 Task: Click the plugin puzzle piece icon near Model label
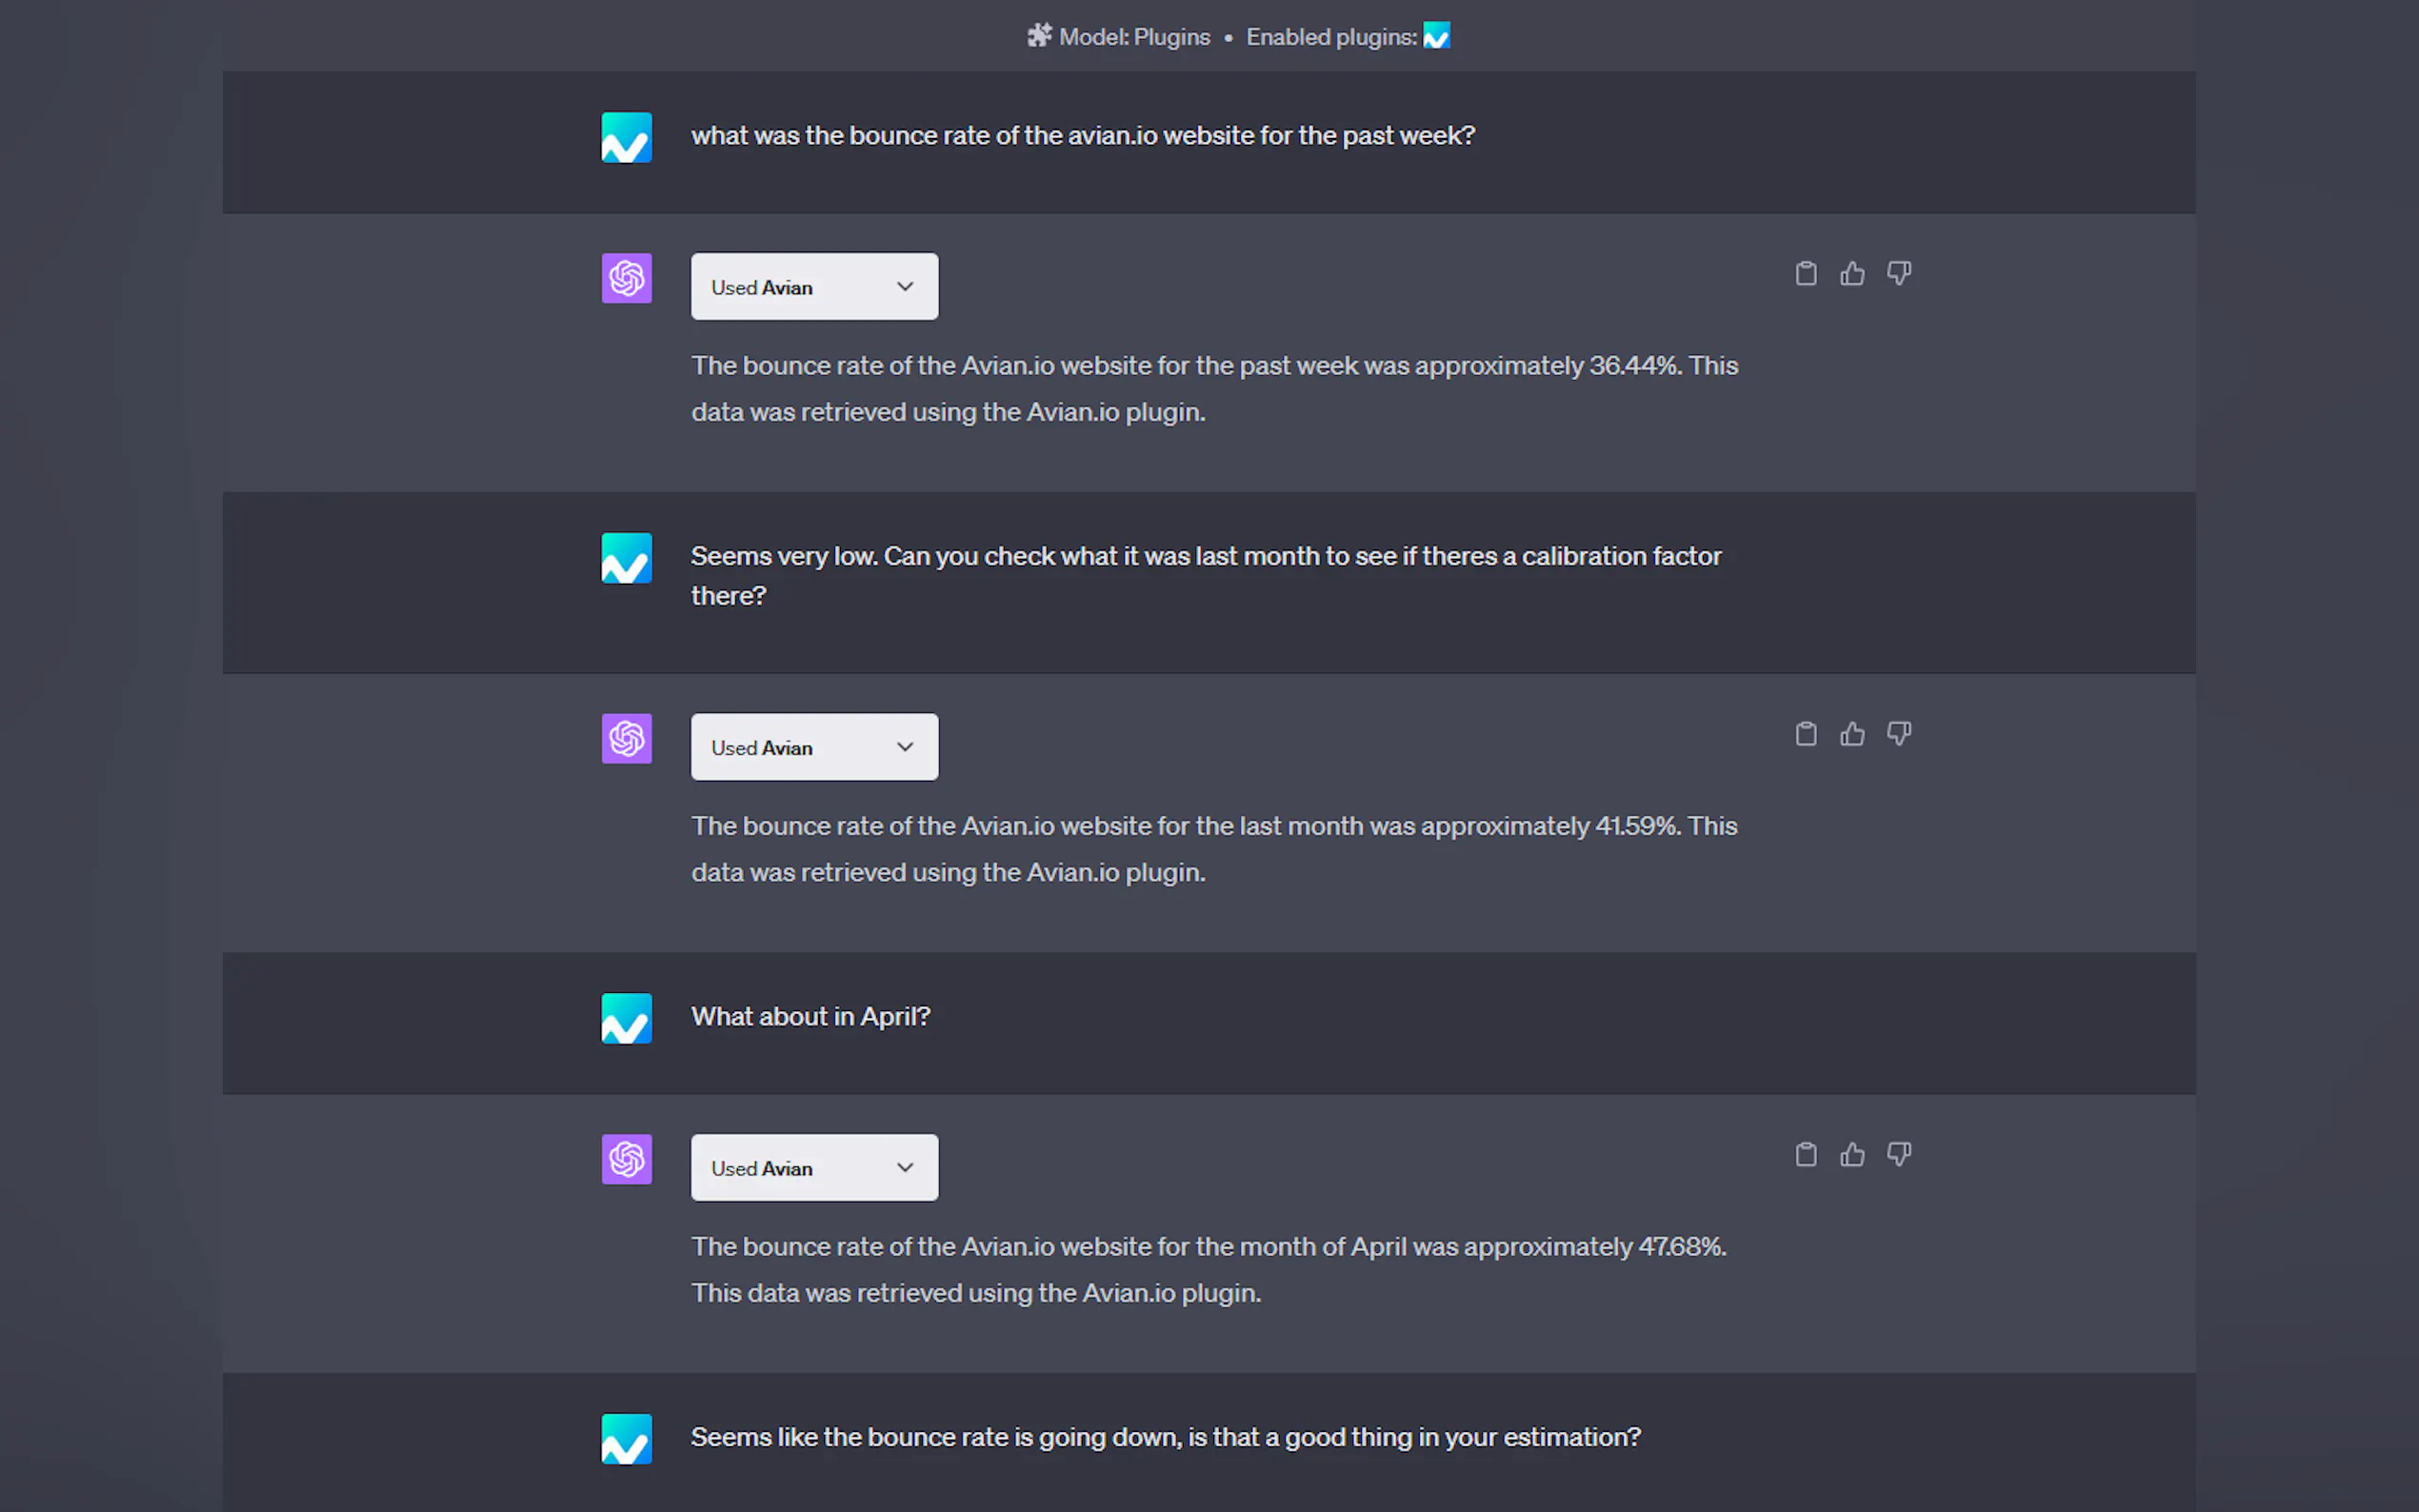click(1039, 36)
